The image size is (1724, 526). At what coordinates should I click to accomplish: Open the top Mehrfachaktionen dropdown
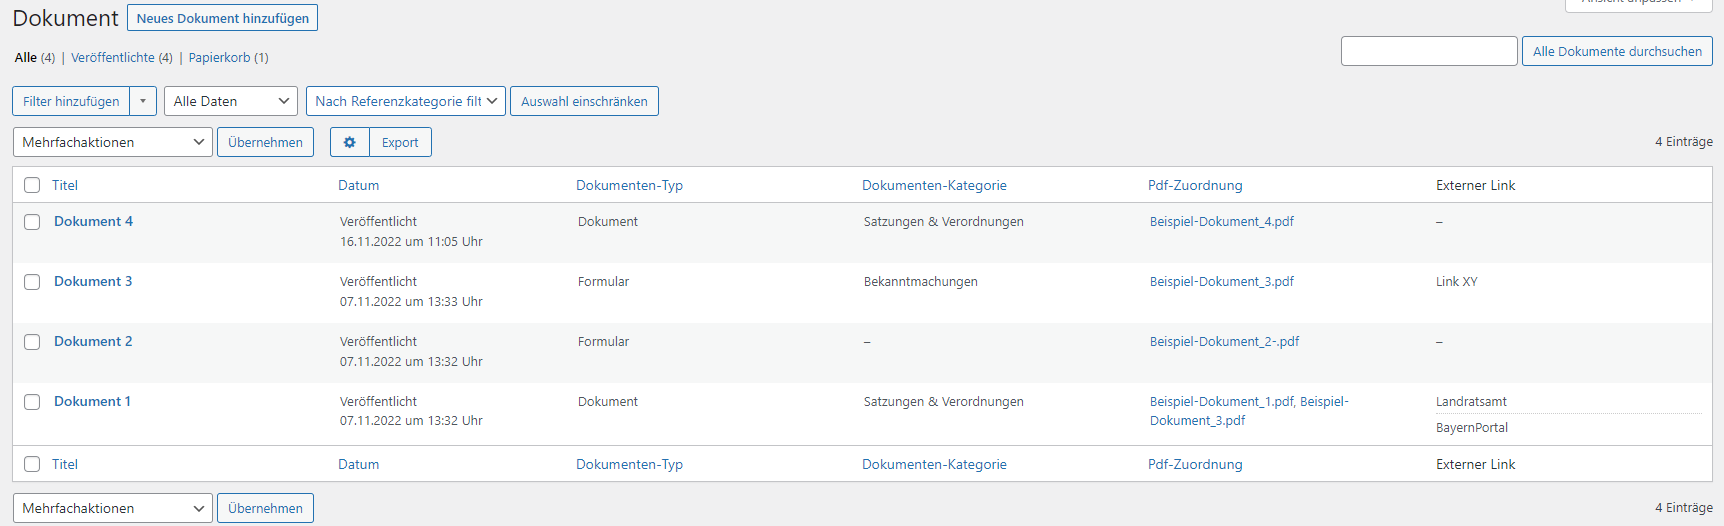(112, 142)
